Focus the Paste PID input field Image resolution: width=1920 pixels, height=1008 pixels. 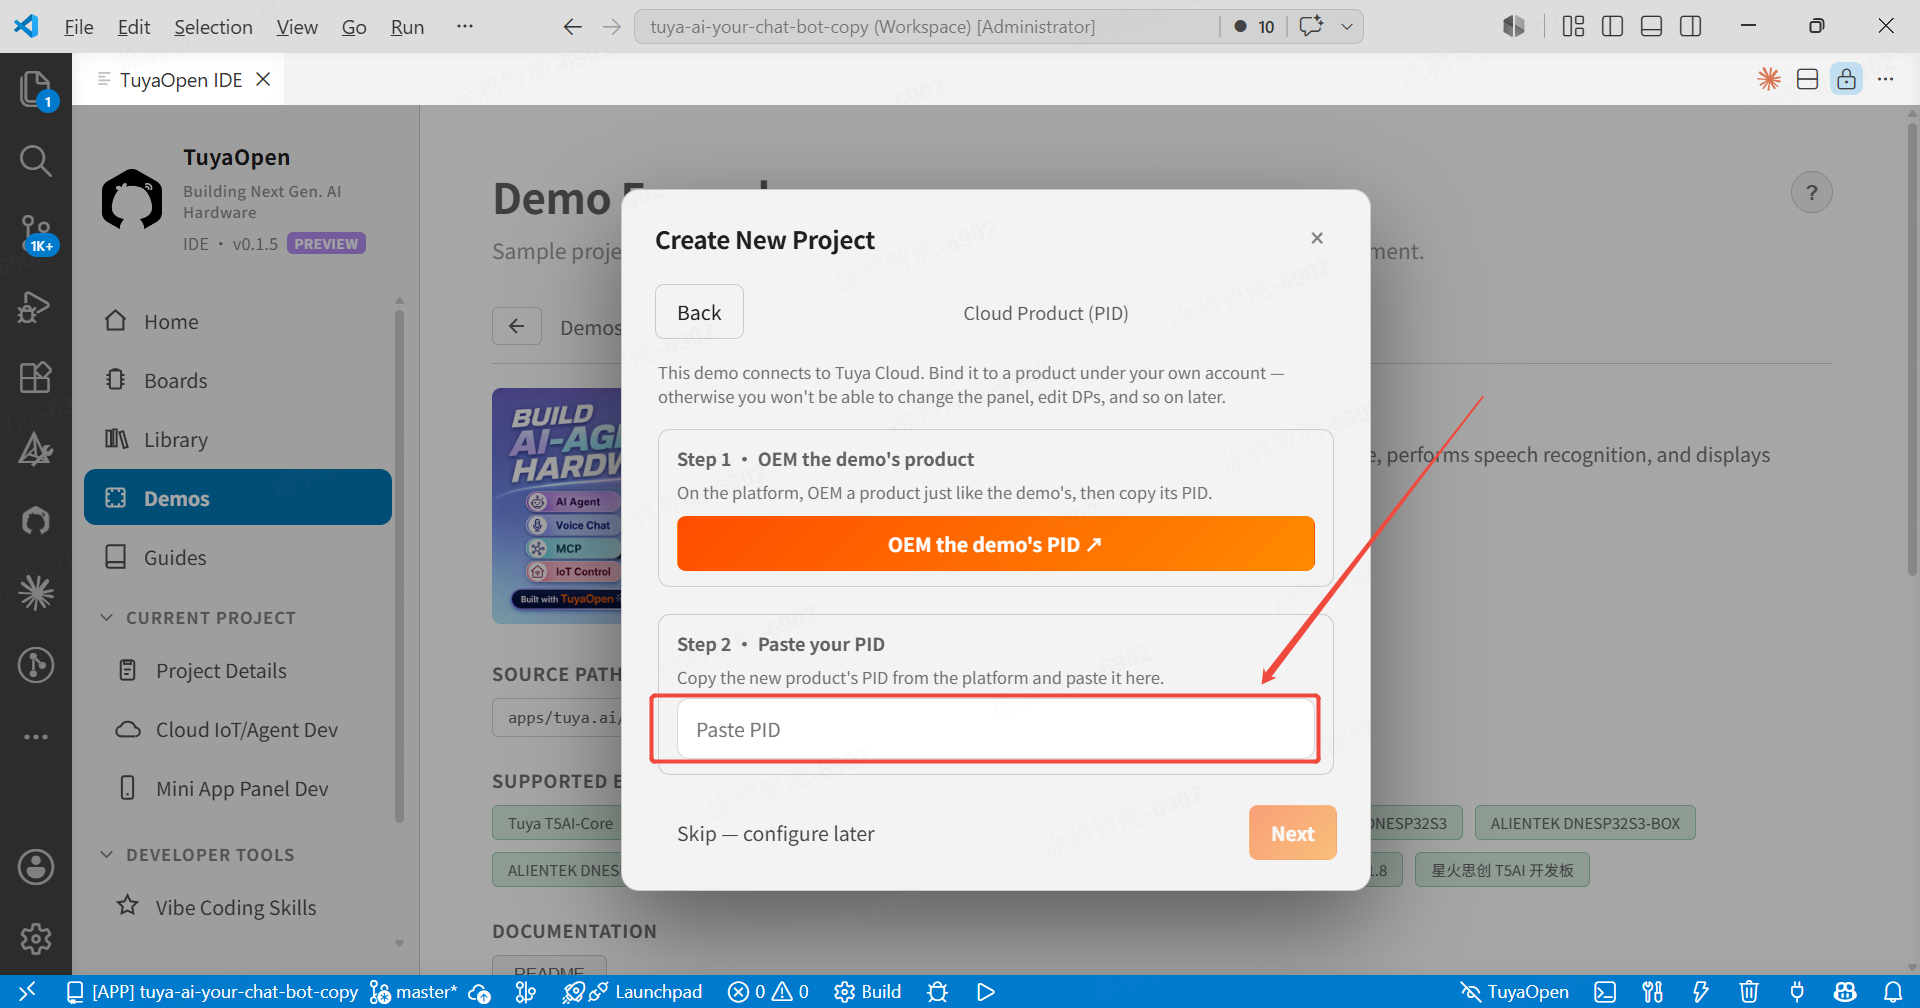[995, 730]
